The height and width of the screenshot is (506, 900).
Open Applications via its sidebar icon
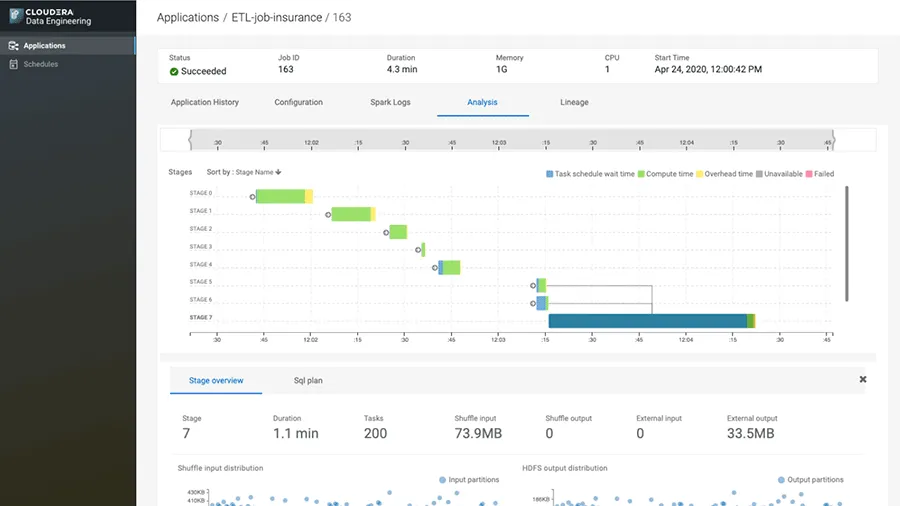13,46
